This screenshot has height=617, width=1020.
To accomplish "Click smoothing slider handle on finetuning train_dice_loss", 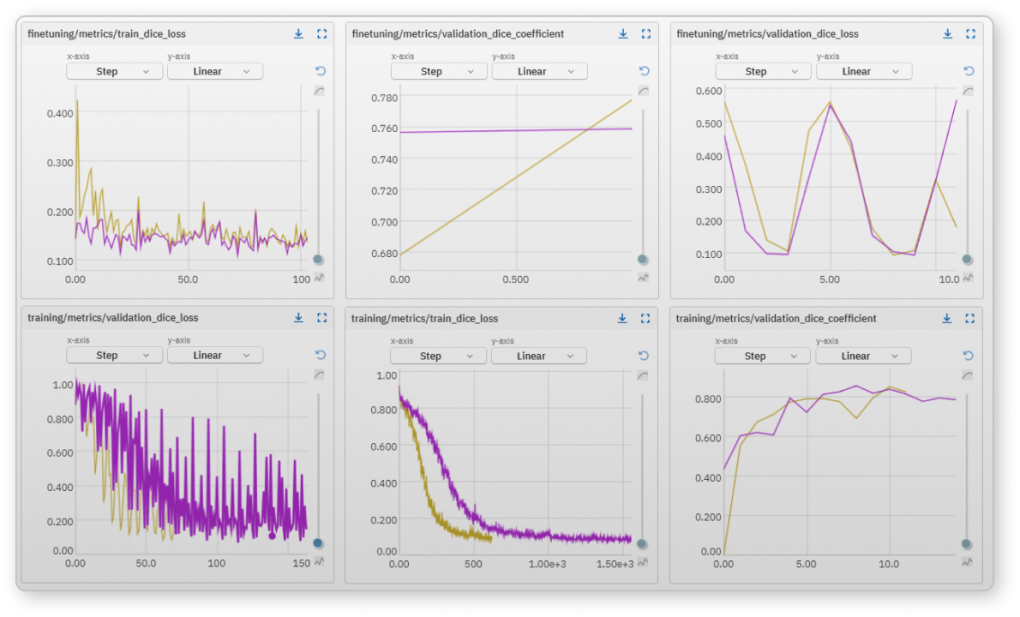I will coord(318,259).
